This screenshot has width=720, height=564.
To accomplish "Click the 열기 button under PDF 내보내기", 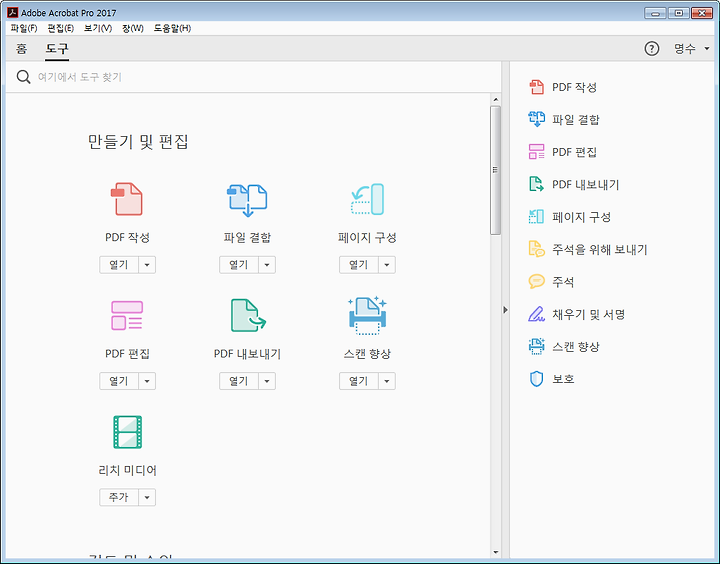I will (x=239, y=381).
